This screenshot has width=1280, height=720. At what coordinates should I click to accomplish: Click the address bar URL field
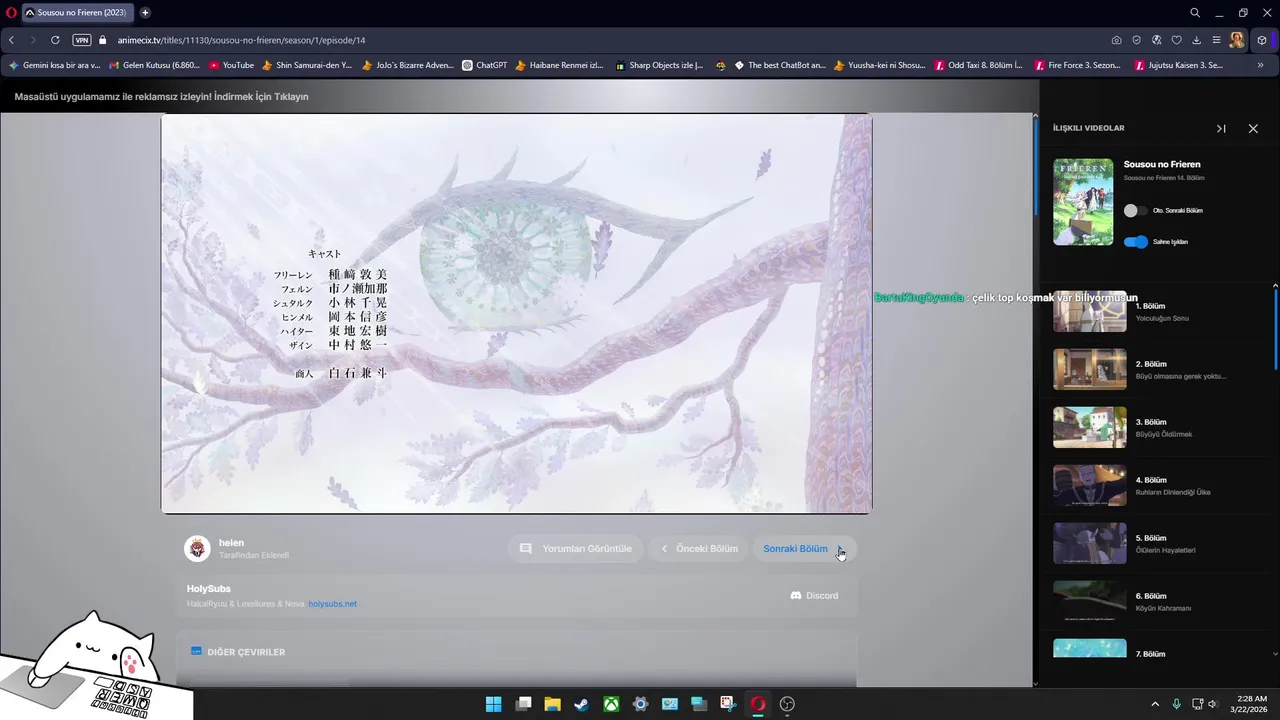(x=600, y=40)
